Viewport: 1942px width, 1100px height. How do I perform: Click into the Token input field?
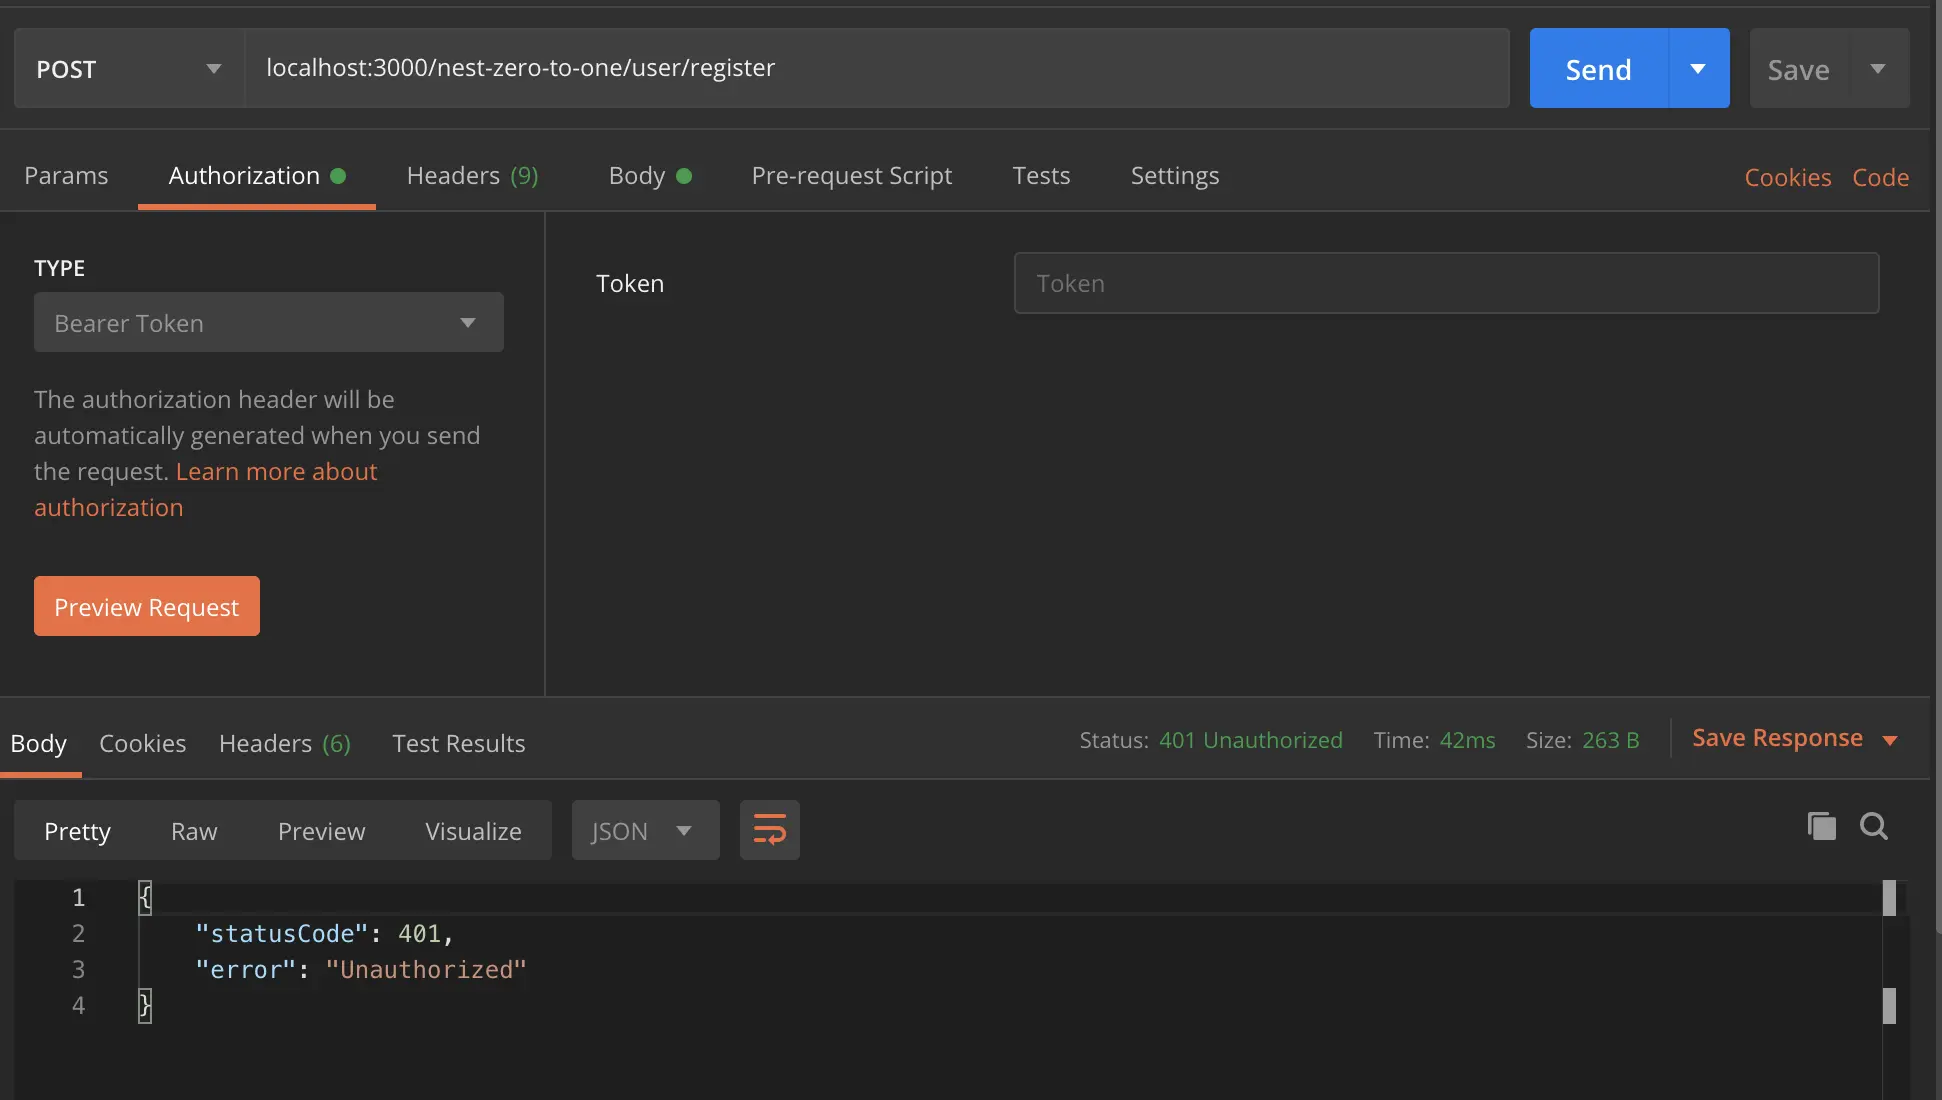coord(1446,283)
